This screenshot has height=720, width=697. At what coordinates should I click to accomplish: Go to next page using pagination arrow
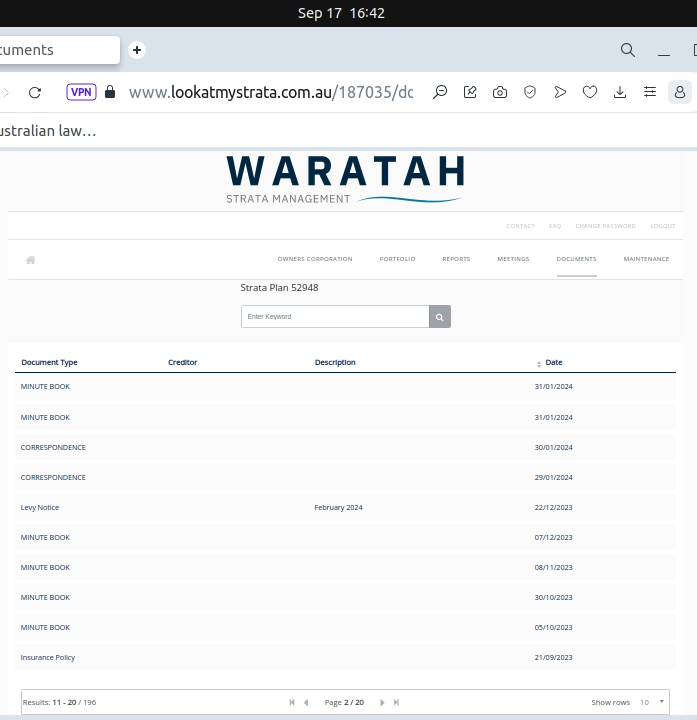[382, 703]
